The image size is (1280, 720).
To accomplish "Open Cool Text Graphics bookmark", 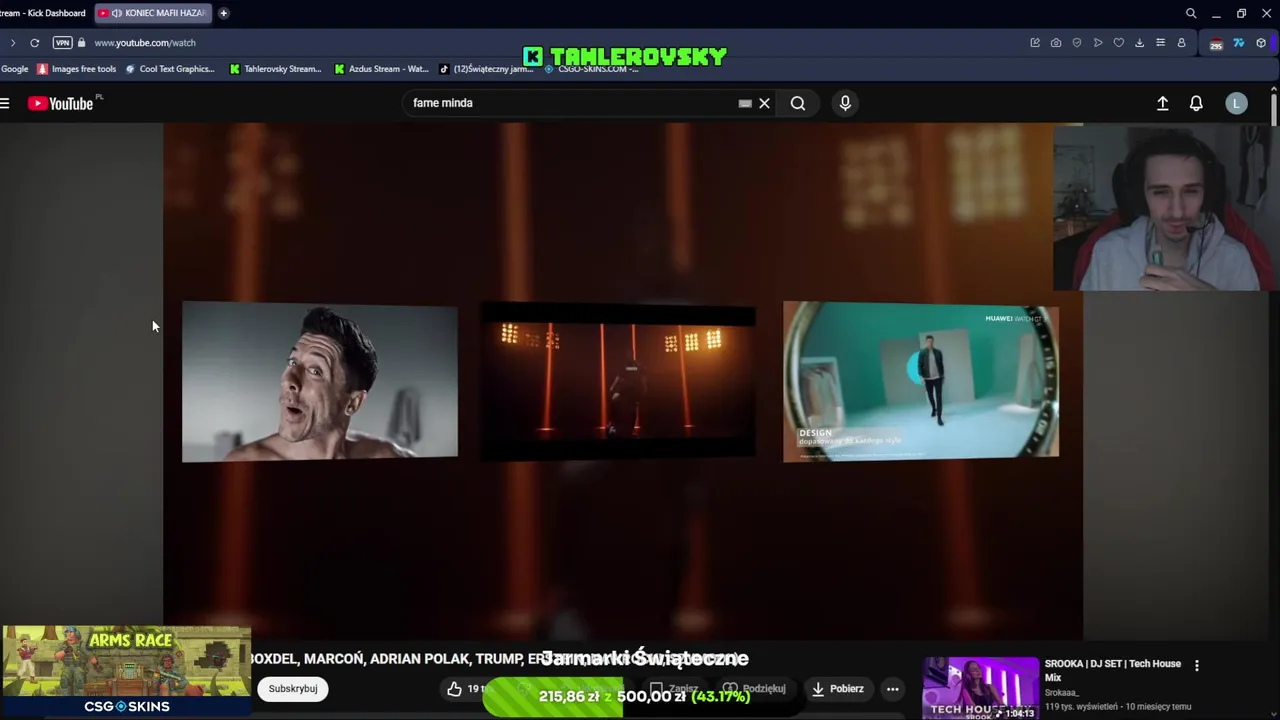I will click(170, 69).
